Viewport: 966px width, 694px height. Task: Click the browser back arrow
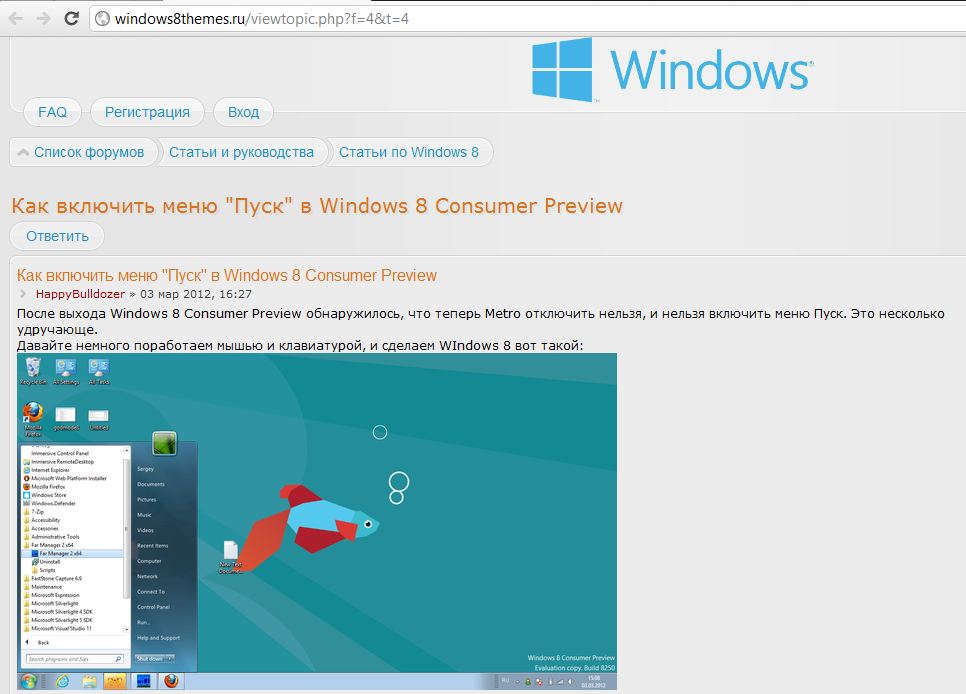click(16, 18)
